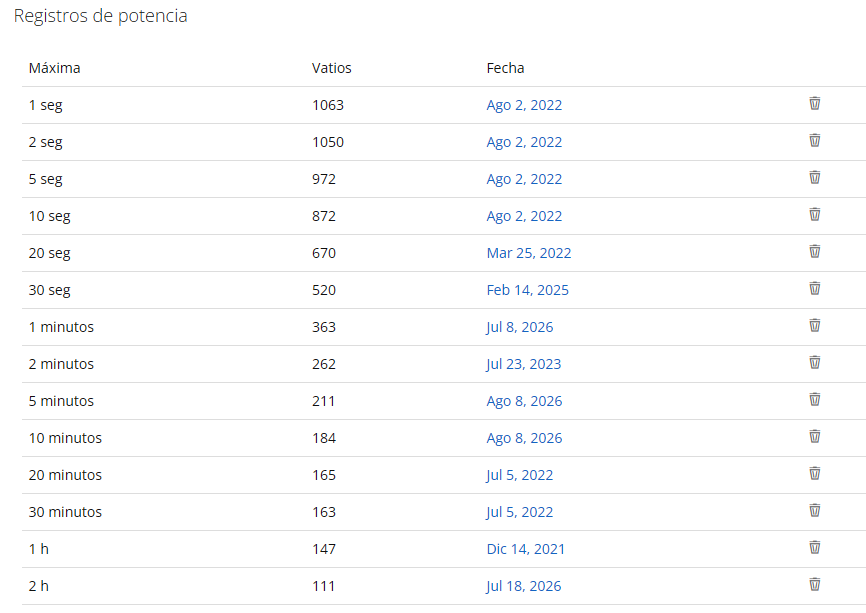Delete the 5 minutos record
The height and width of the screenshot is (613, 866).
click(815, 399)
